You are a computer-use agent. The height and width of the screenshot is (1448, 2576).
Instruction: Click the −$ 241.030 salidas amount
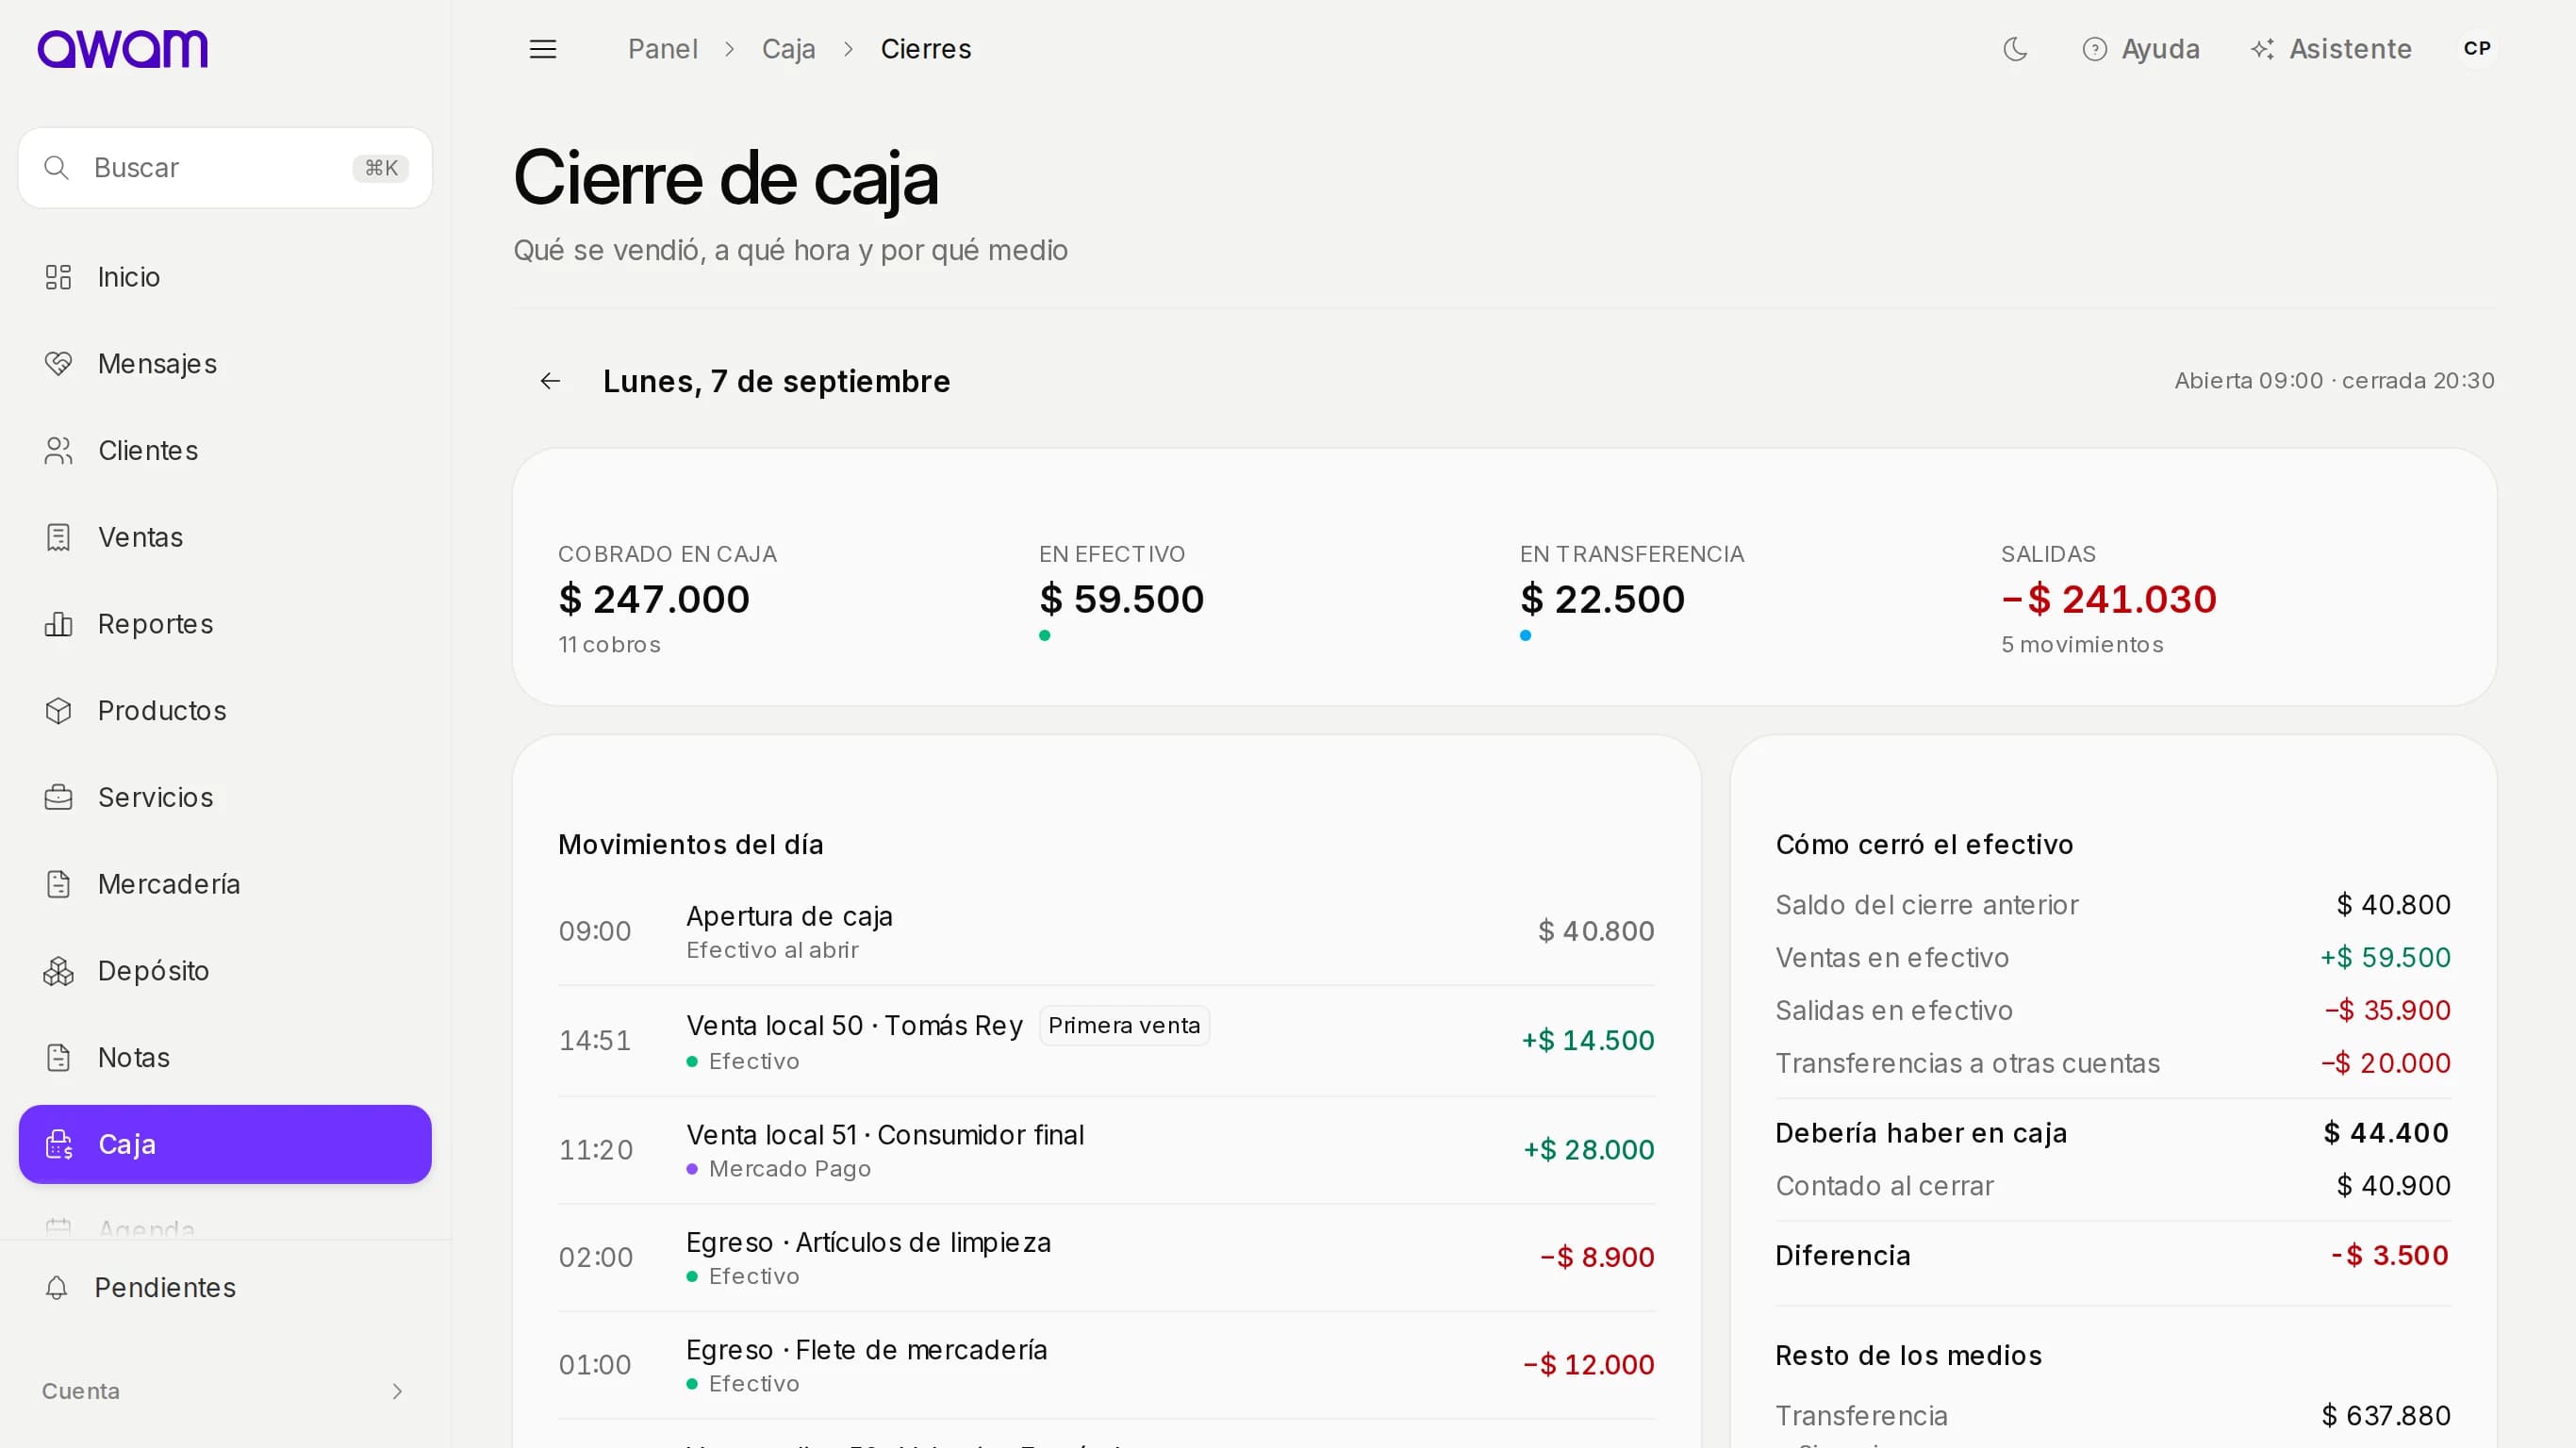pyautogui.click(x=2108, y=599)
